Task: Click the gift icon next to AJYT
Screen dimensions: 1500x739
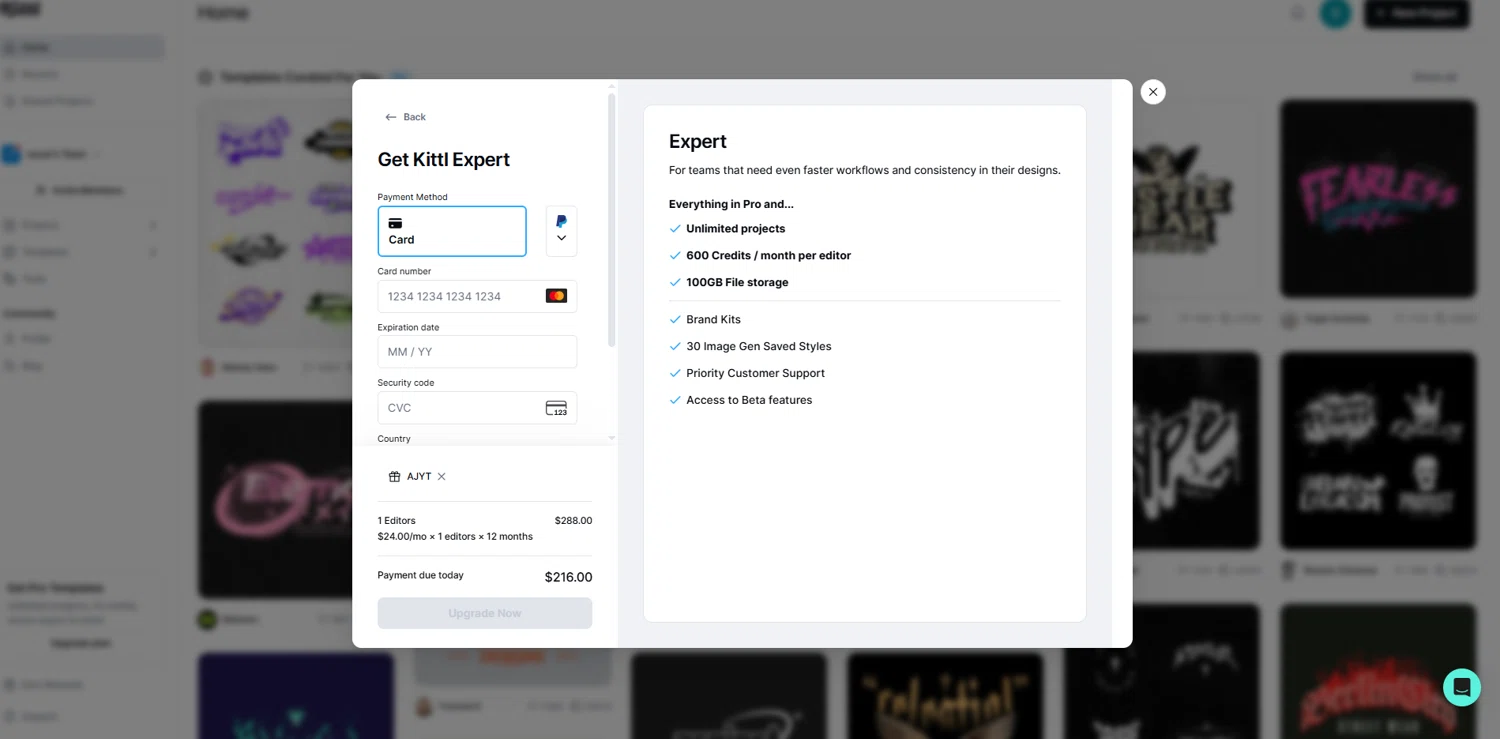Action: tap(395, 476)
